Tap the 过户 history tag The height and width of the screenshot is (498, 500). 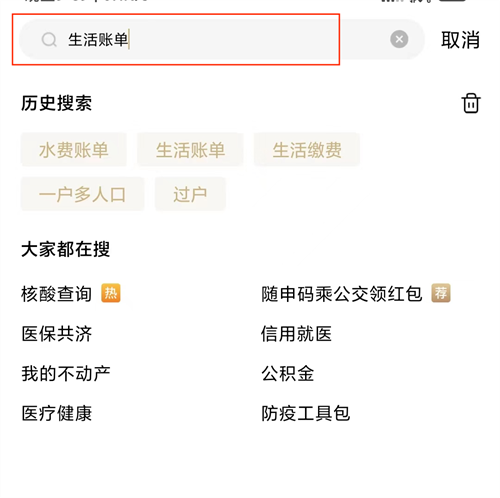(190, 194)
